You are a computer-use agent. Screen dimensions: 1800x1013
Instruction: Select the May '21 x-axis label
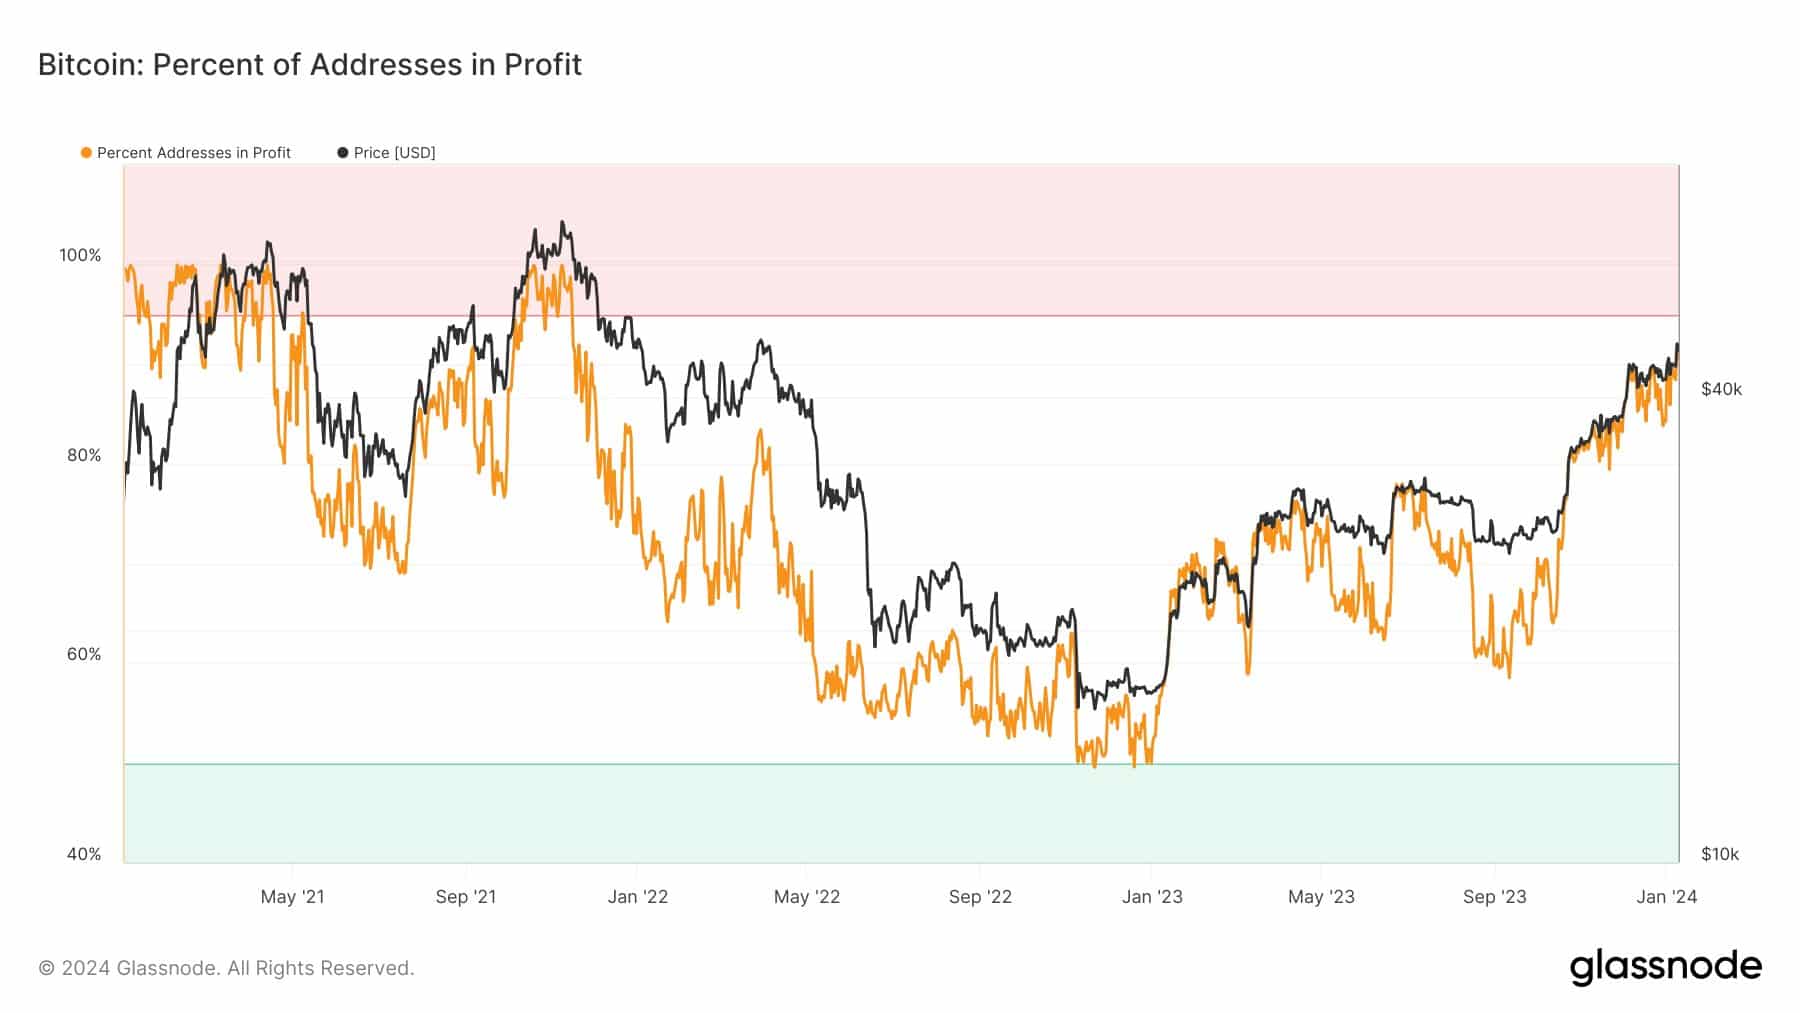click(292, 897)
